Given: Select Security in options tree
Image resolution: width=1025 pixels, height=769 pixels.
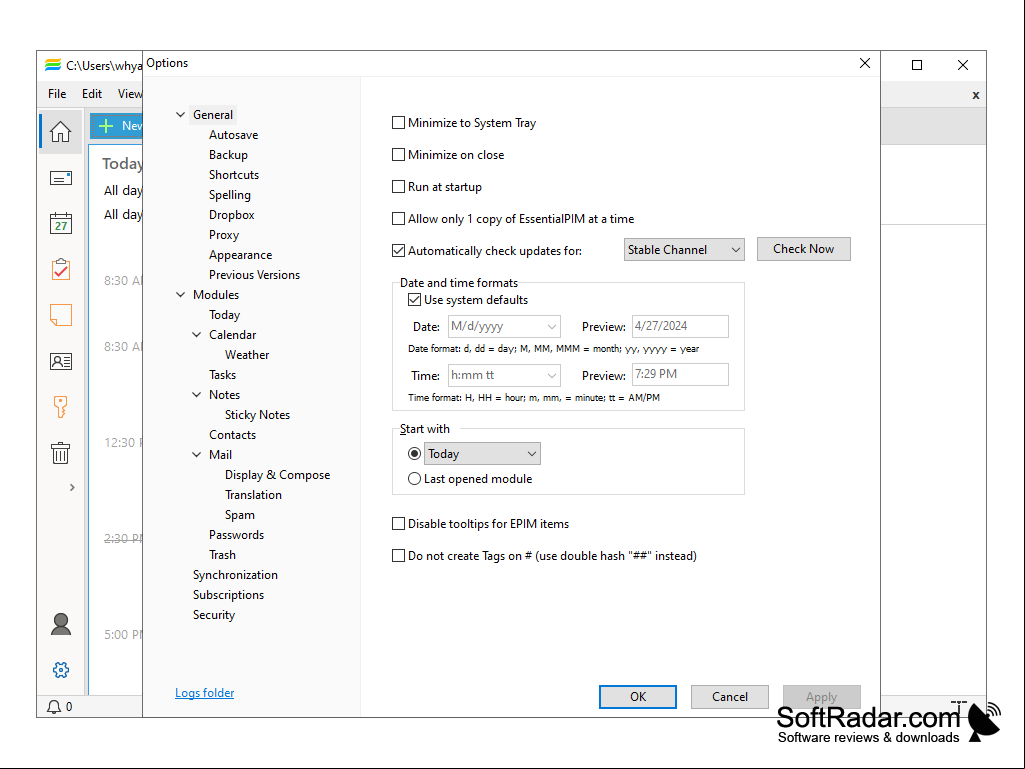Looking at the screenshot, I should [x=213, y=615].
